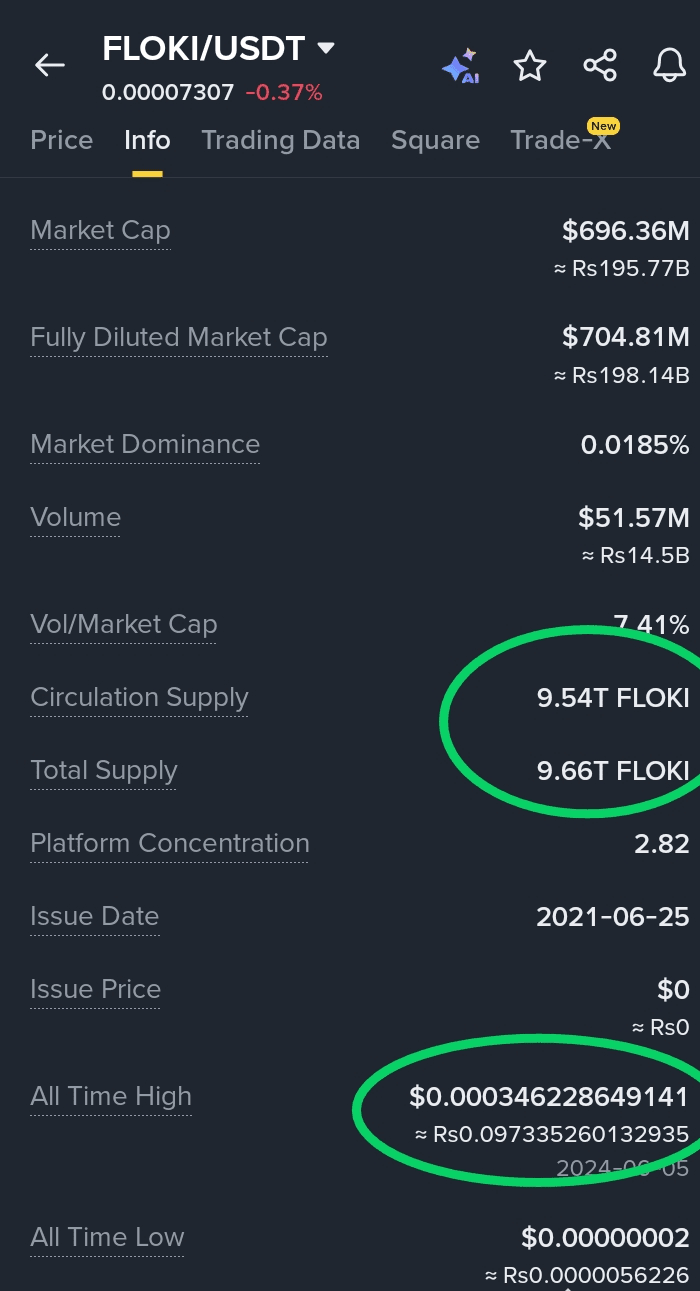Show Platform Concentration info
Image resolution: width=700 pixels, height=1291 pixels.
(170, 843)
